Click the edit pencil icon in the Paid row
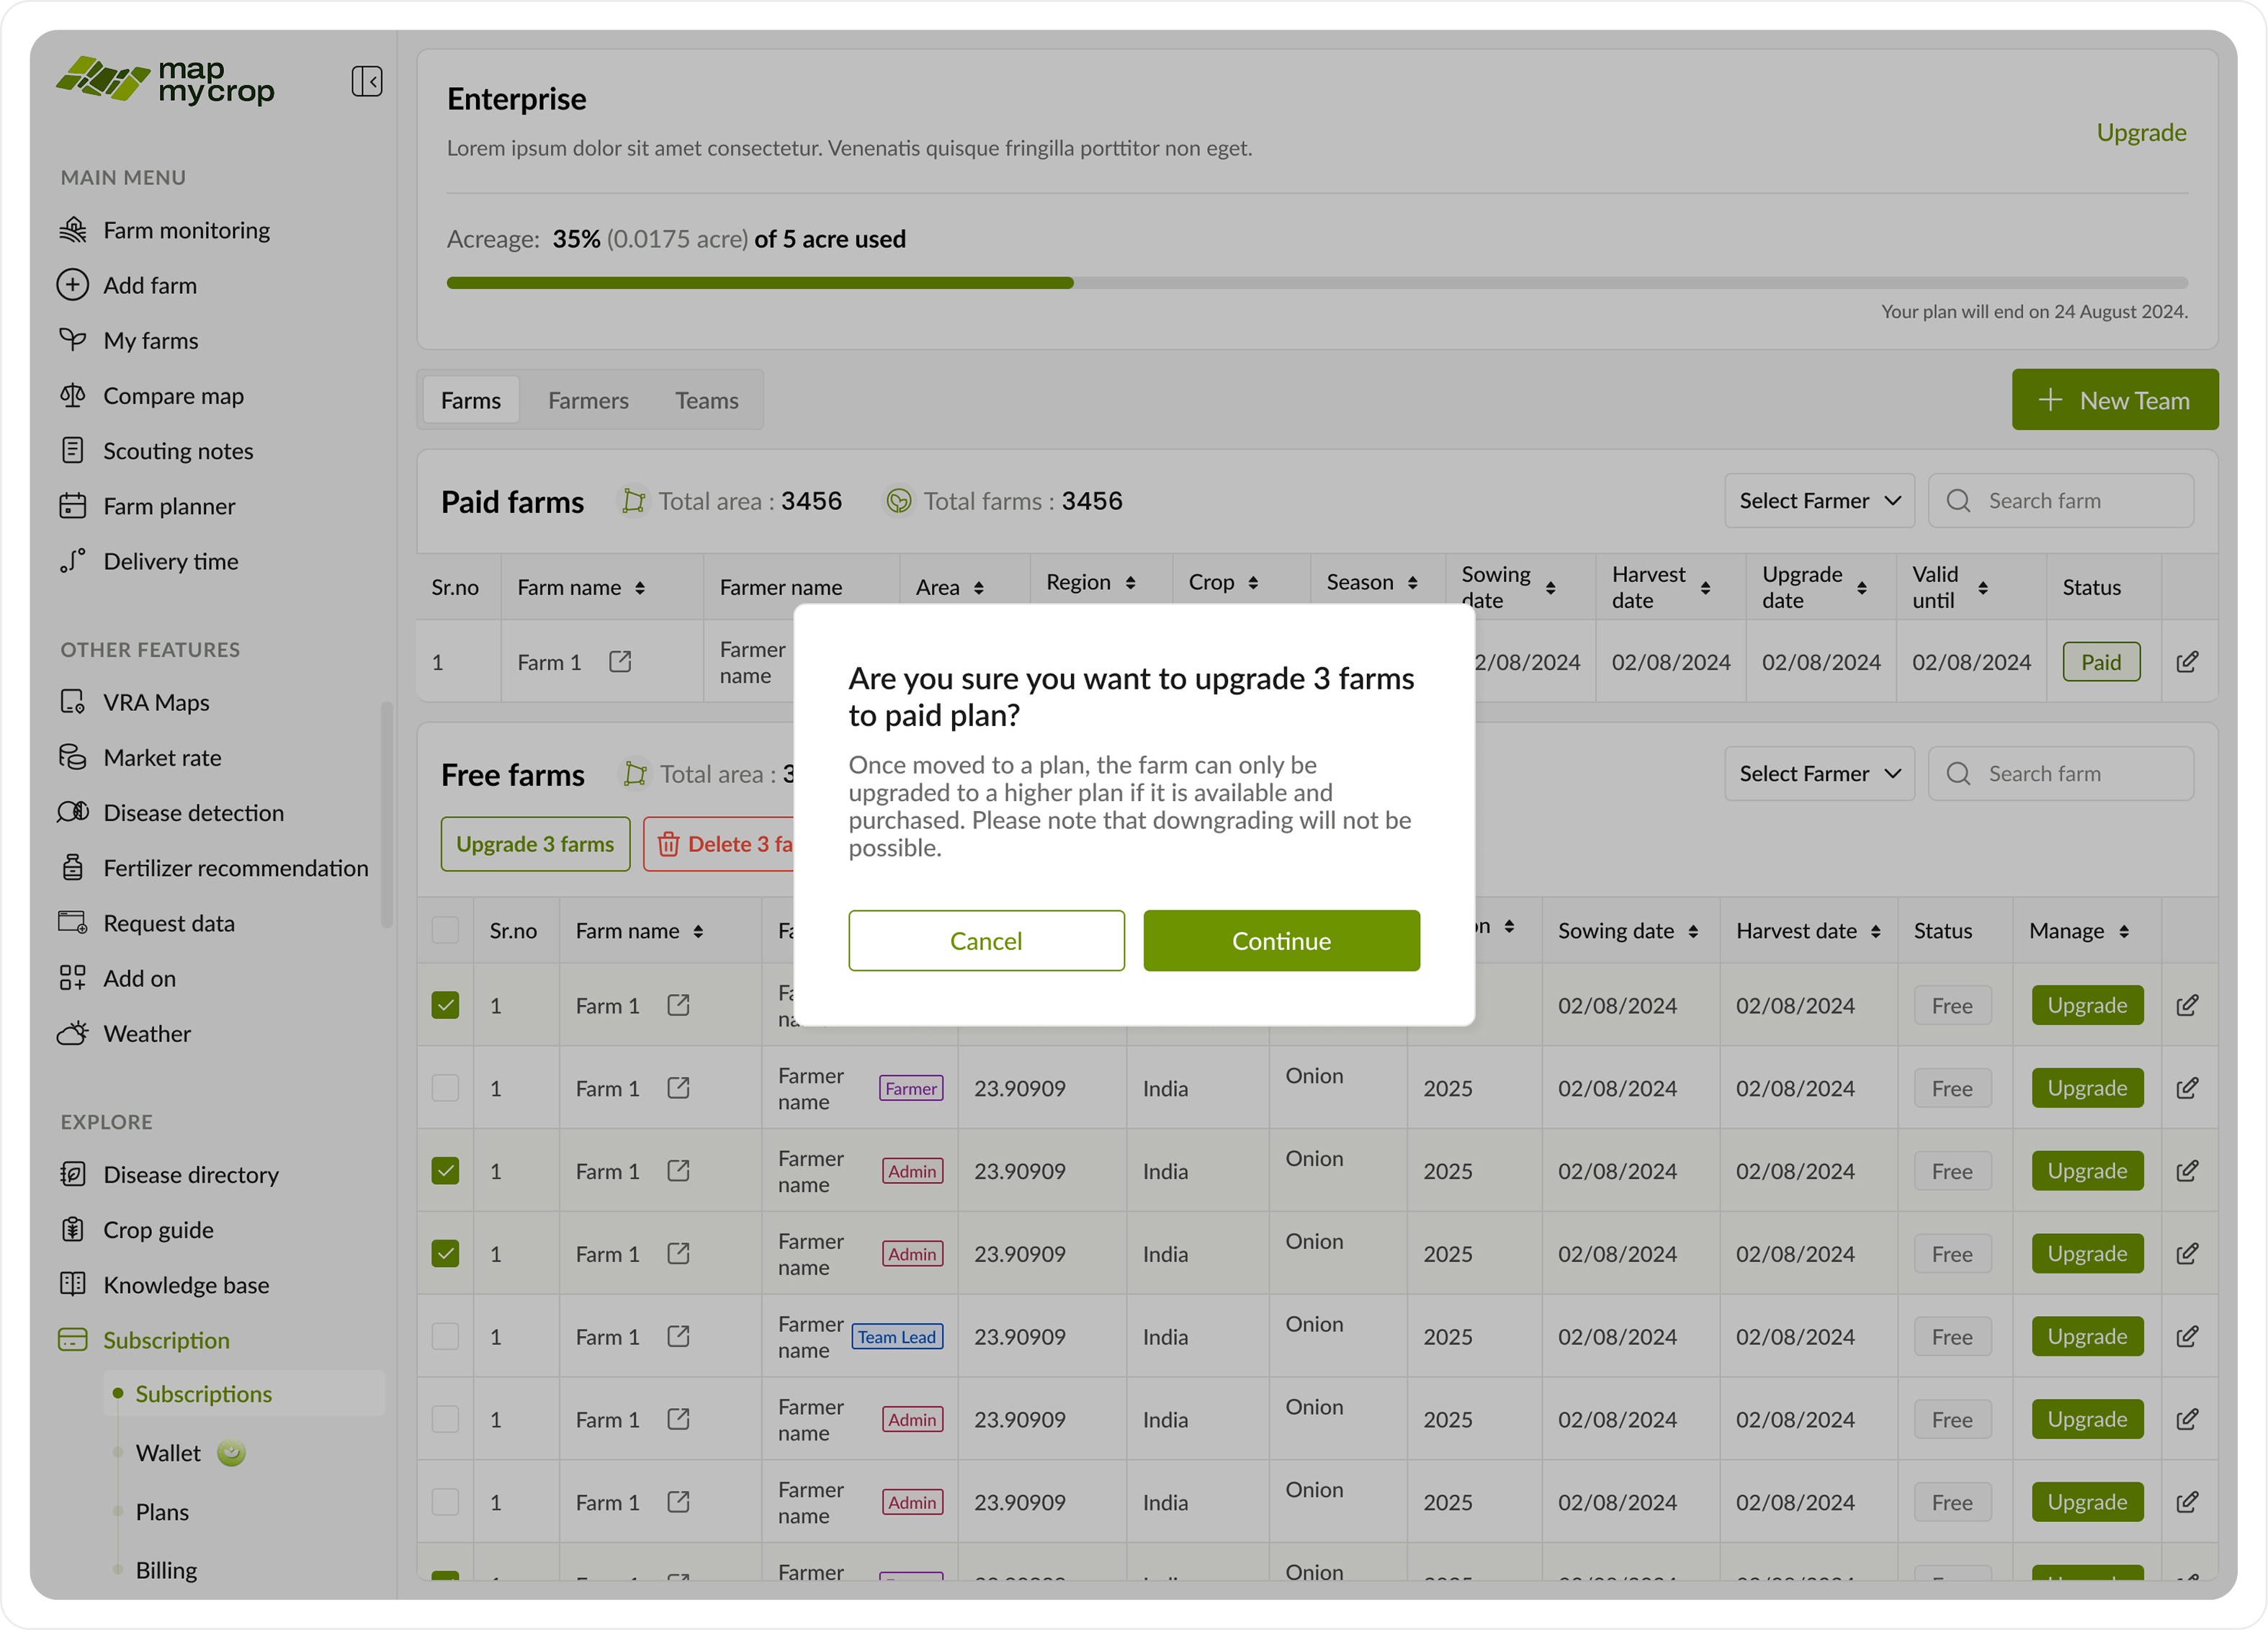This screenshot has width=2268, height=1630. point(2187,662)
